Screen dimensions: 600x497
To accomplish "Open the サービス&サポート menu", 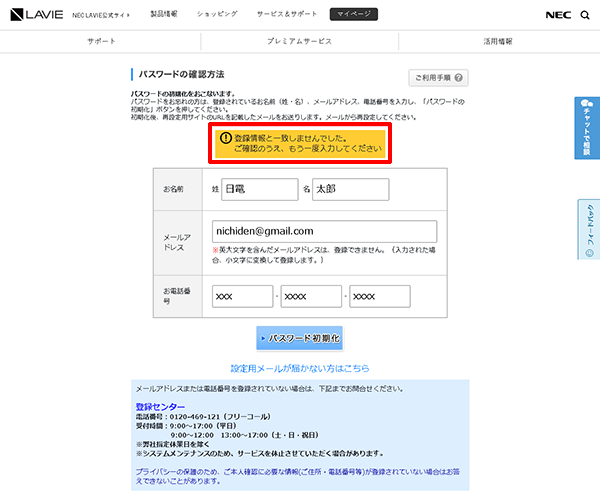I will tap(285, 15).
